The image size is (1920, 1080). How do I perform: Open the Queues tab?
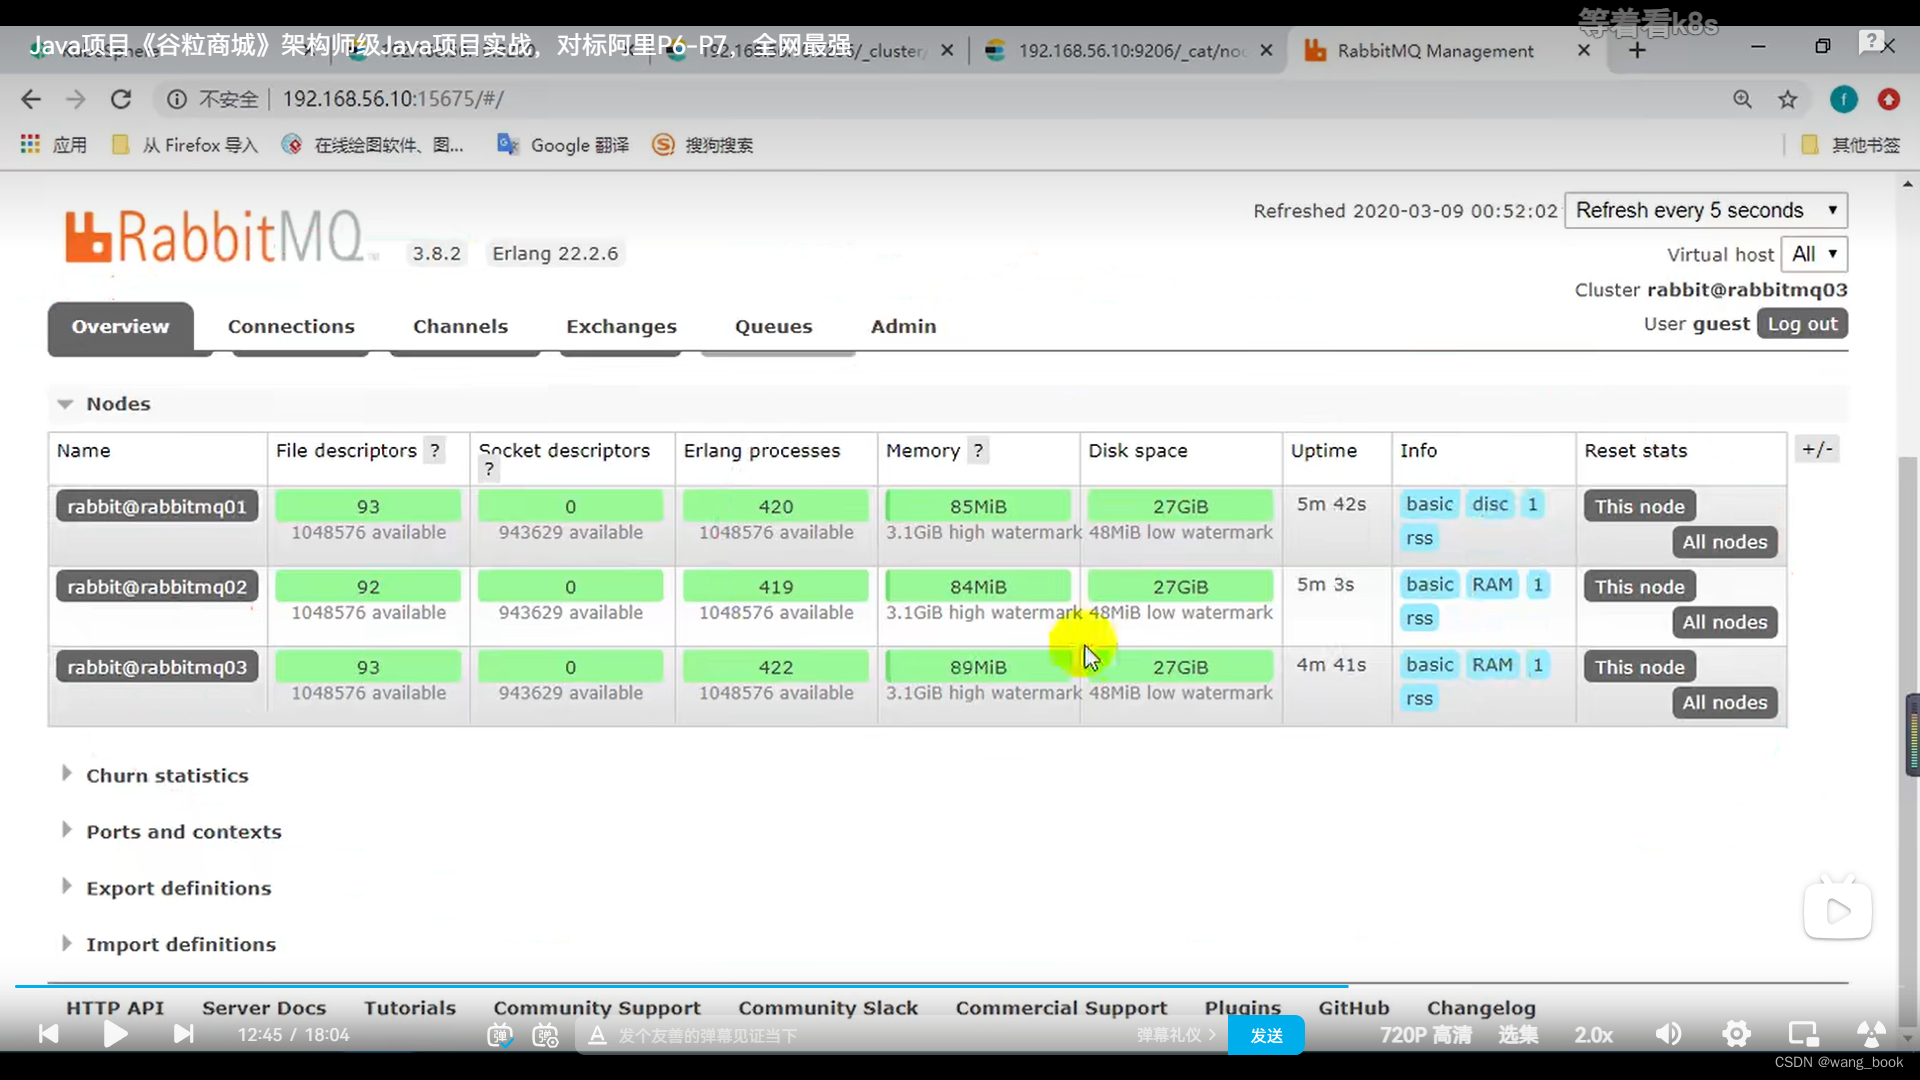point(773,327)
